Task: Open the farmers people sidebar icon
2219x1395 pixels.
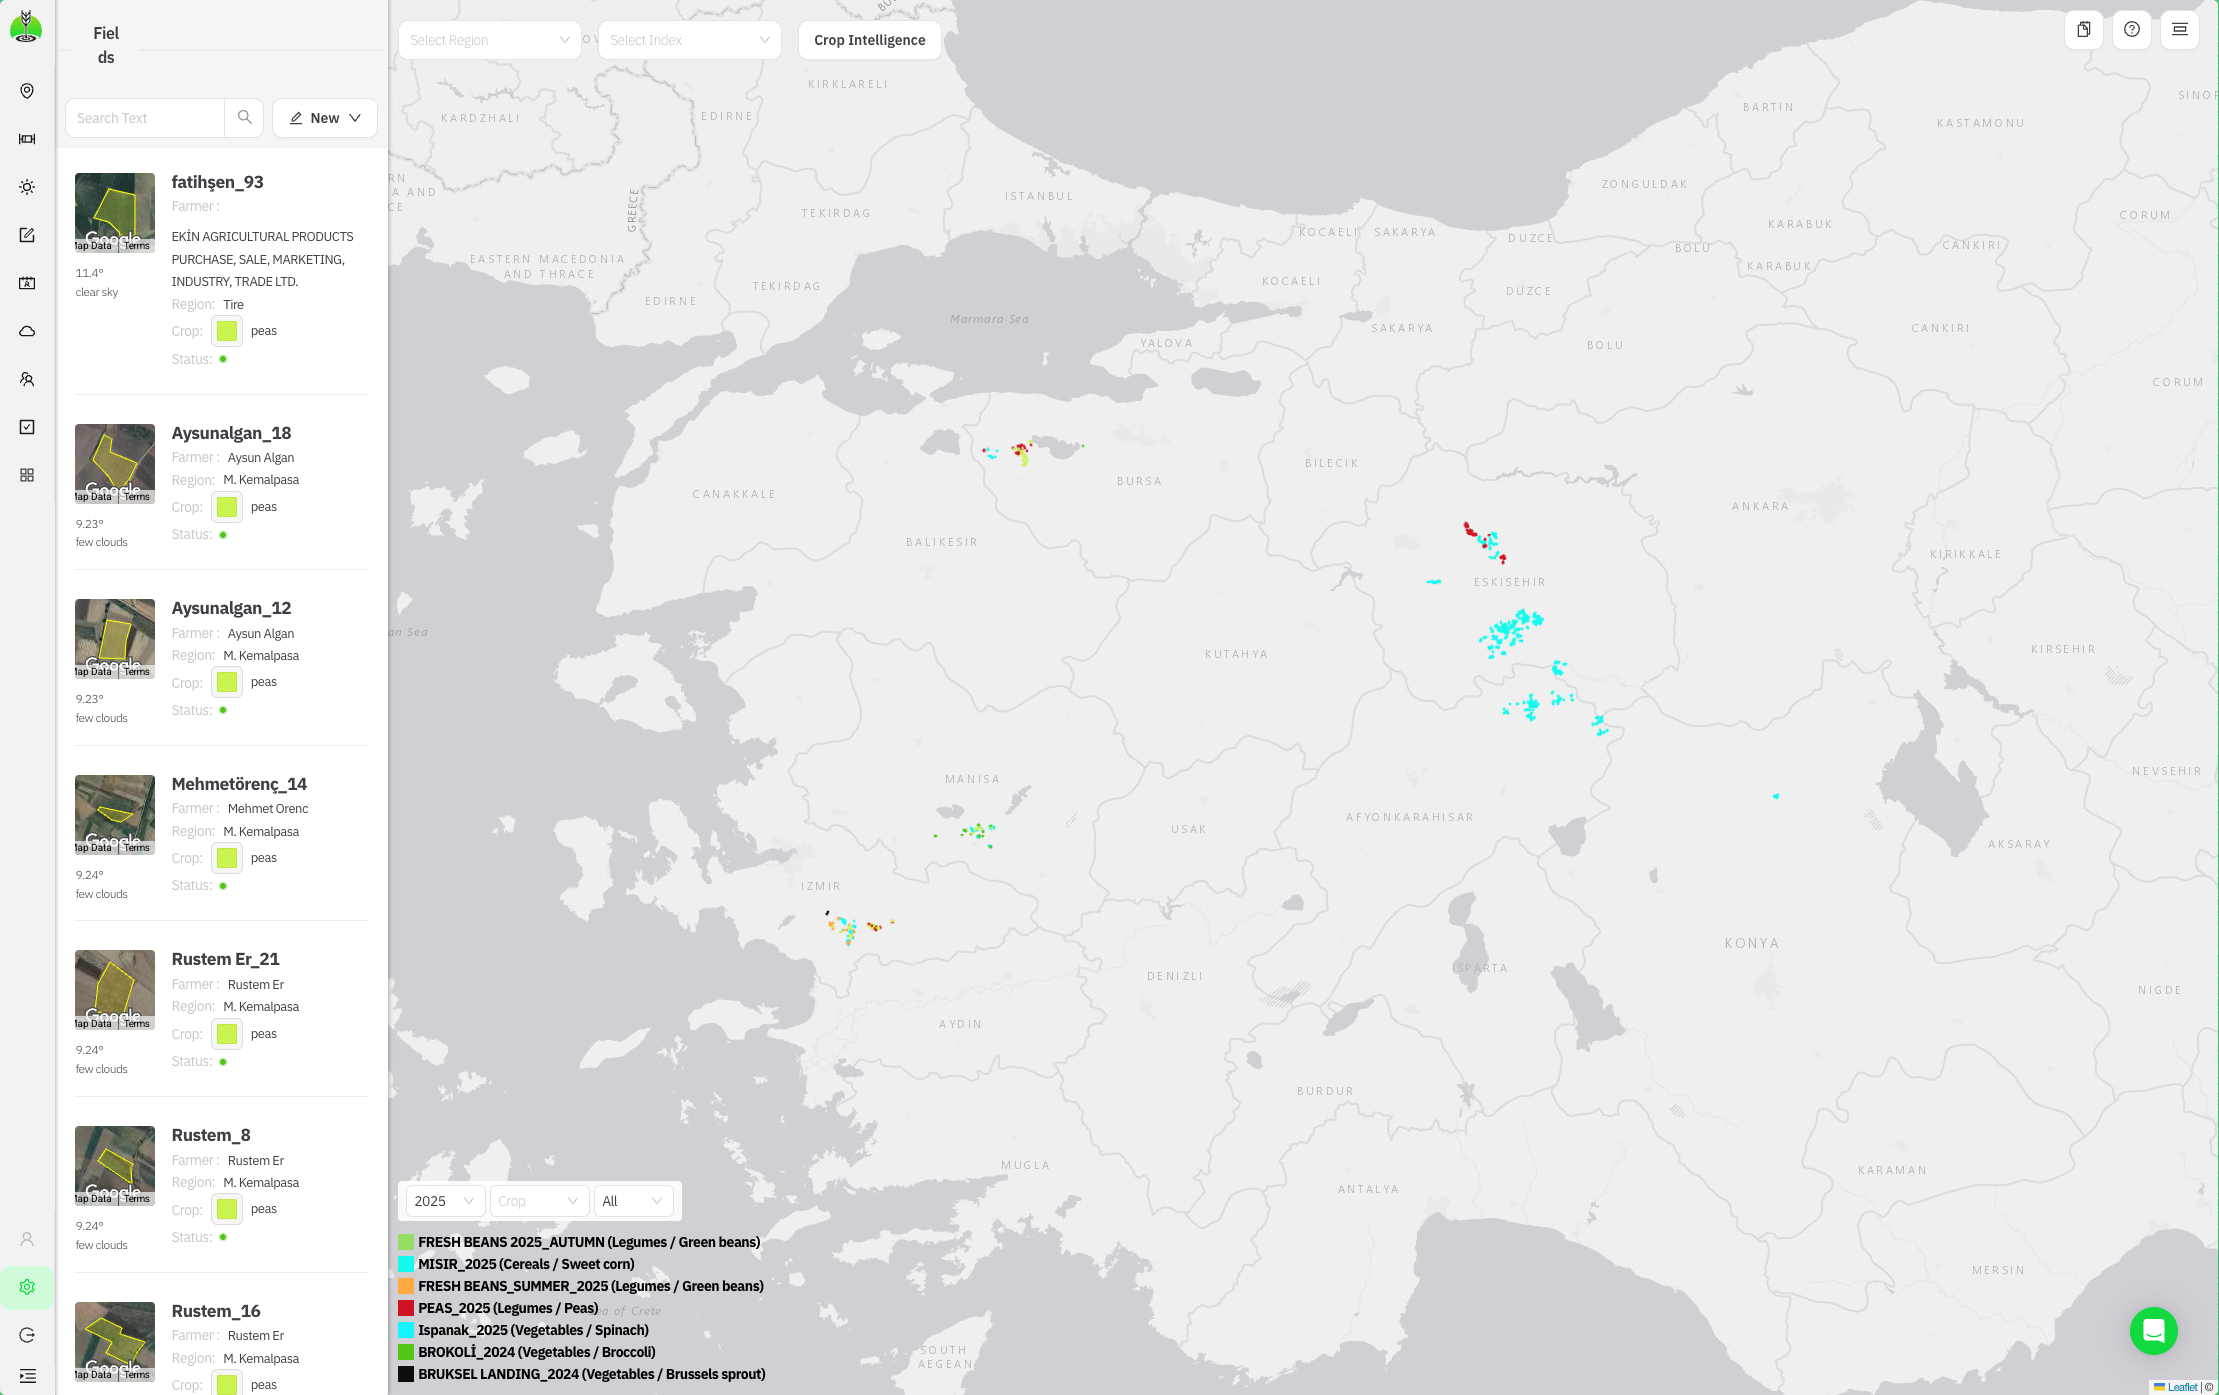Action: [x=27, y=379]
